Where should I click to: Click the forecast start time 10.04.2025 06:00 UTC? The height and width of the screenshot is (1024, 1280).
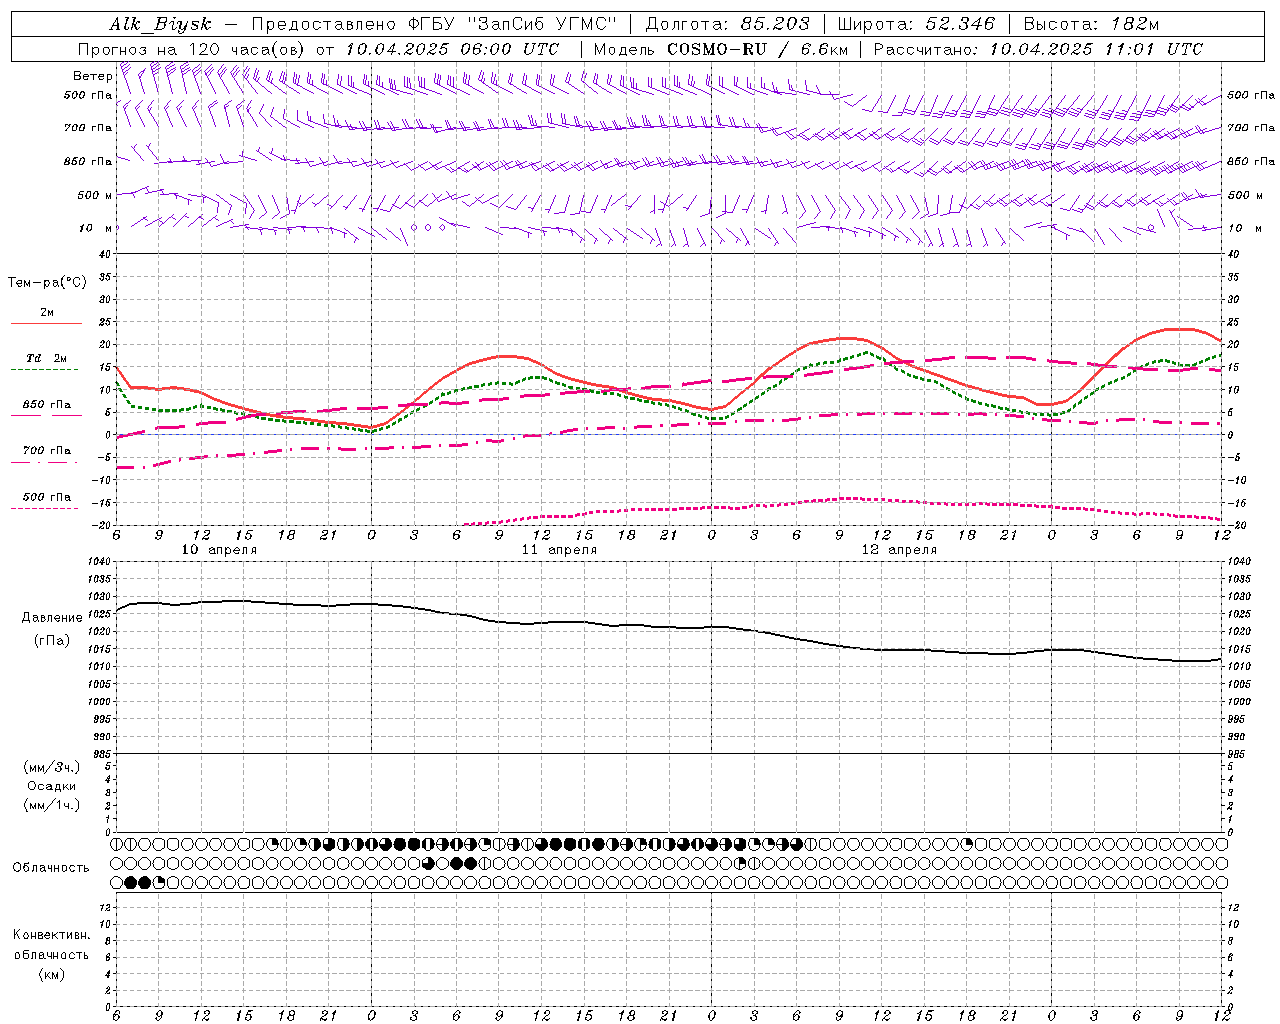click(452, 49)
